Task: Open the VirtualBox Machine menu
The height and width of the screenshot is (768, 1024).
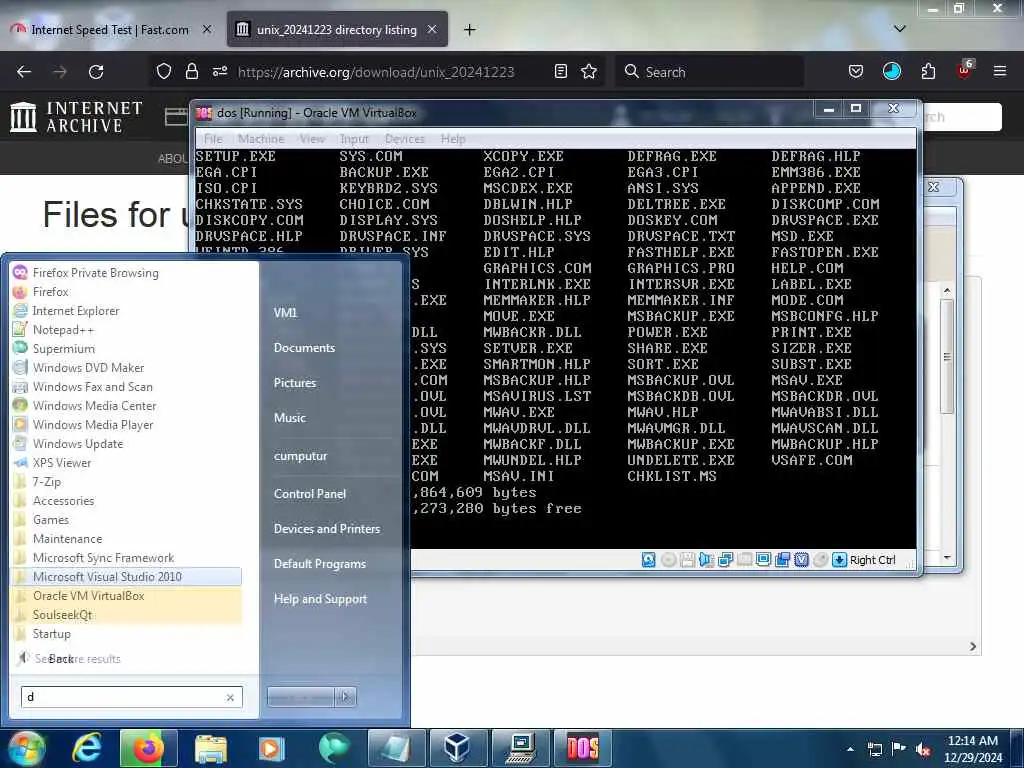Action: (261, 138)
